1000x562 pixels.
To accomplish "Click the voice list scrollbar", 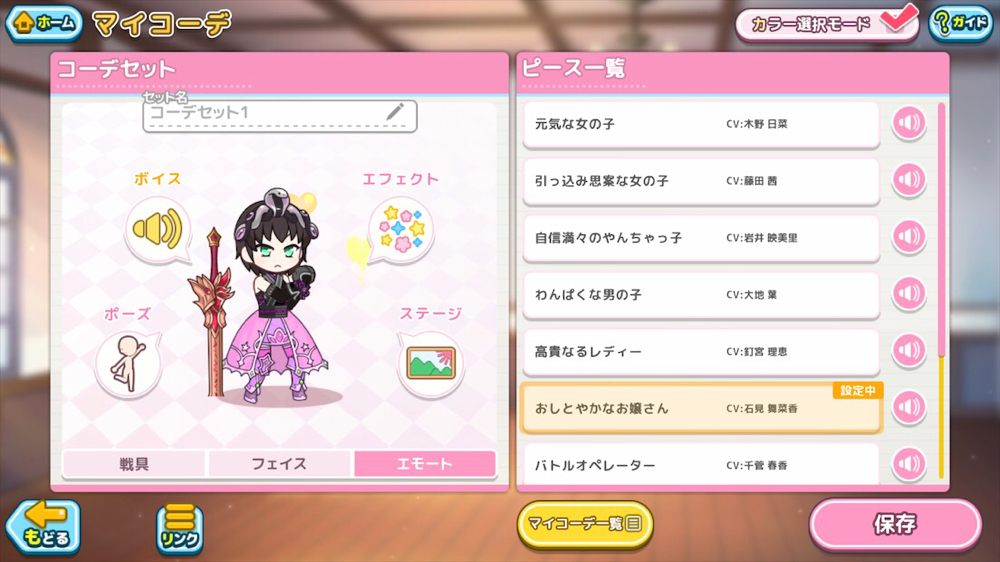I will click(941, 290).
